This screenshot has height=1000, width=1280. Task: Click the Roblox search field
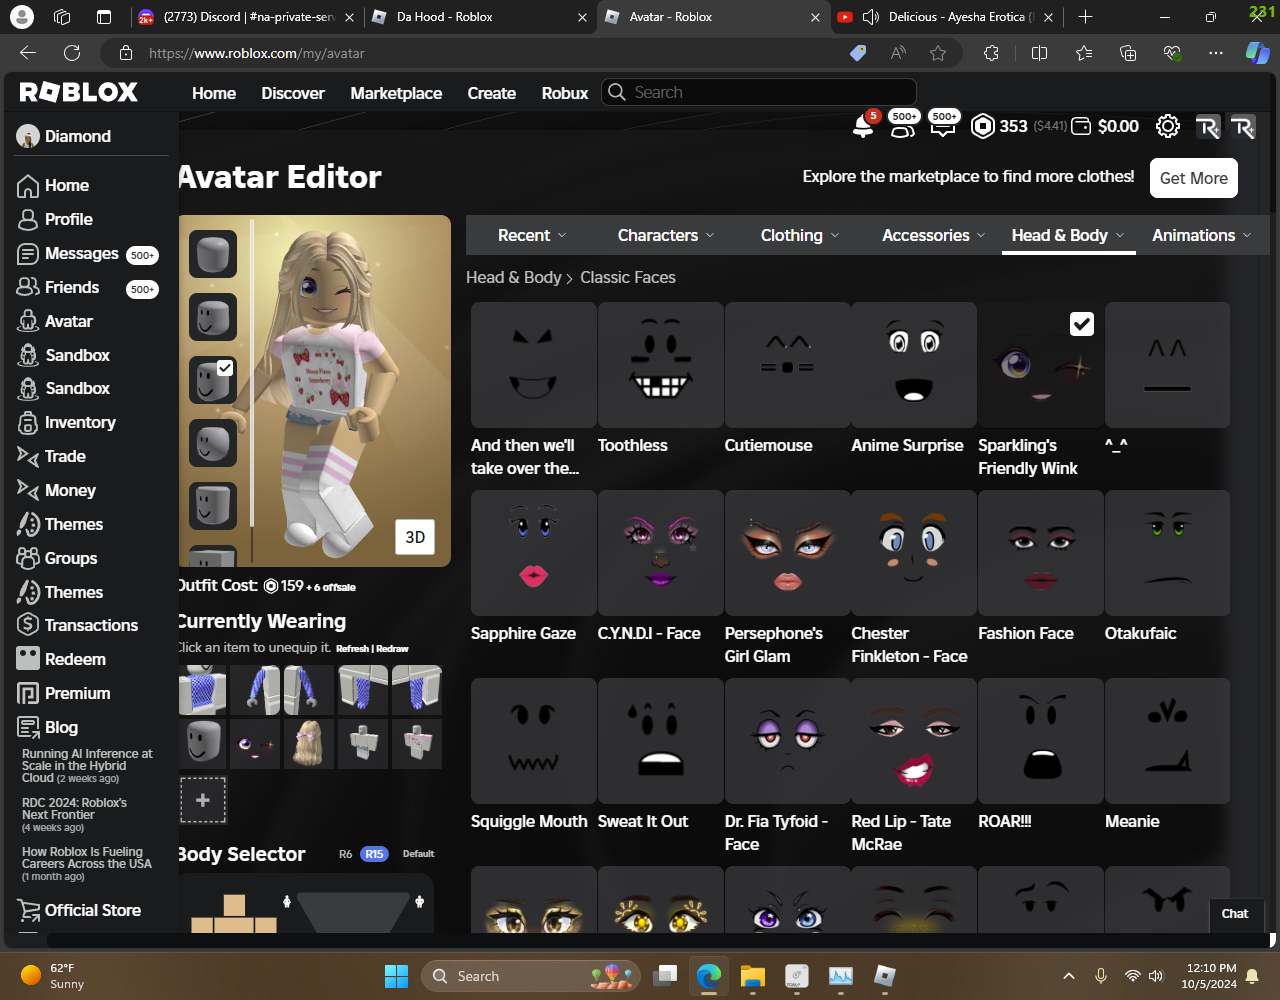coord(759,92)
